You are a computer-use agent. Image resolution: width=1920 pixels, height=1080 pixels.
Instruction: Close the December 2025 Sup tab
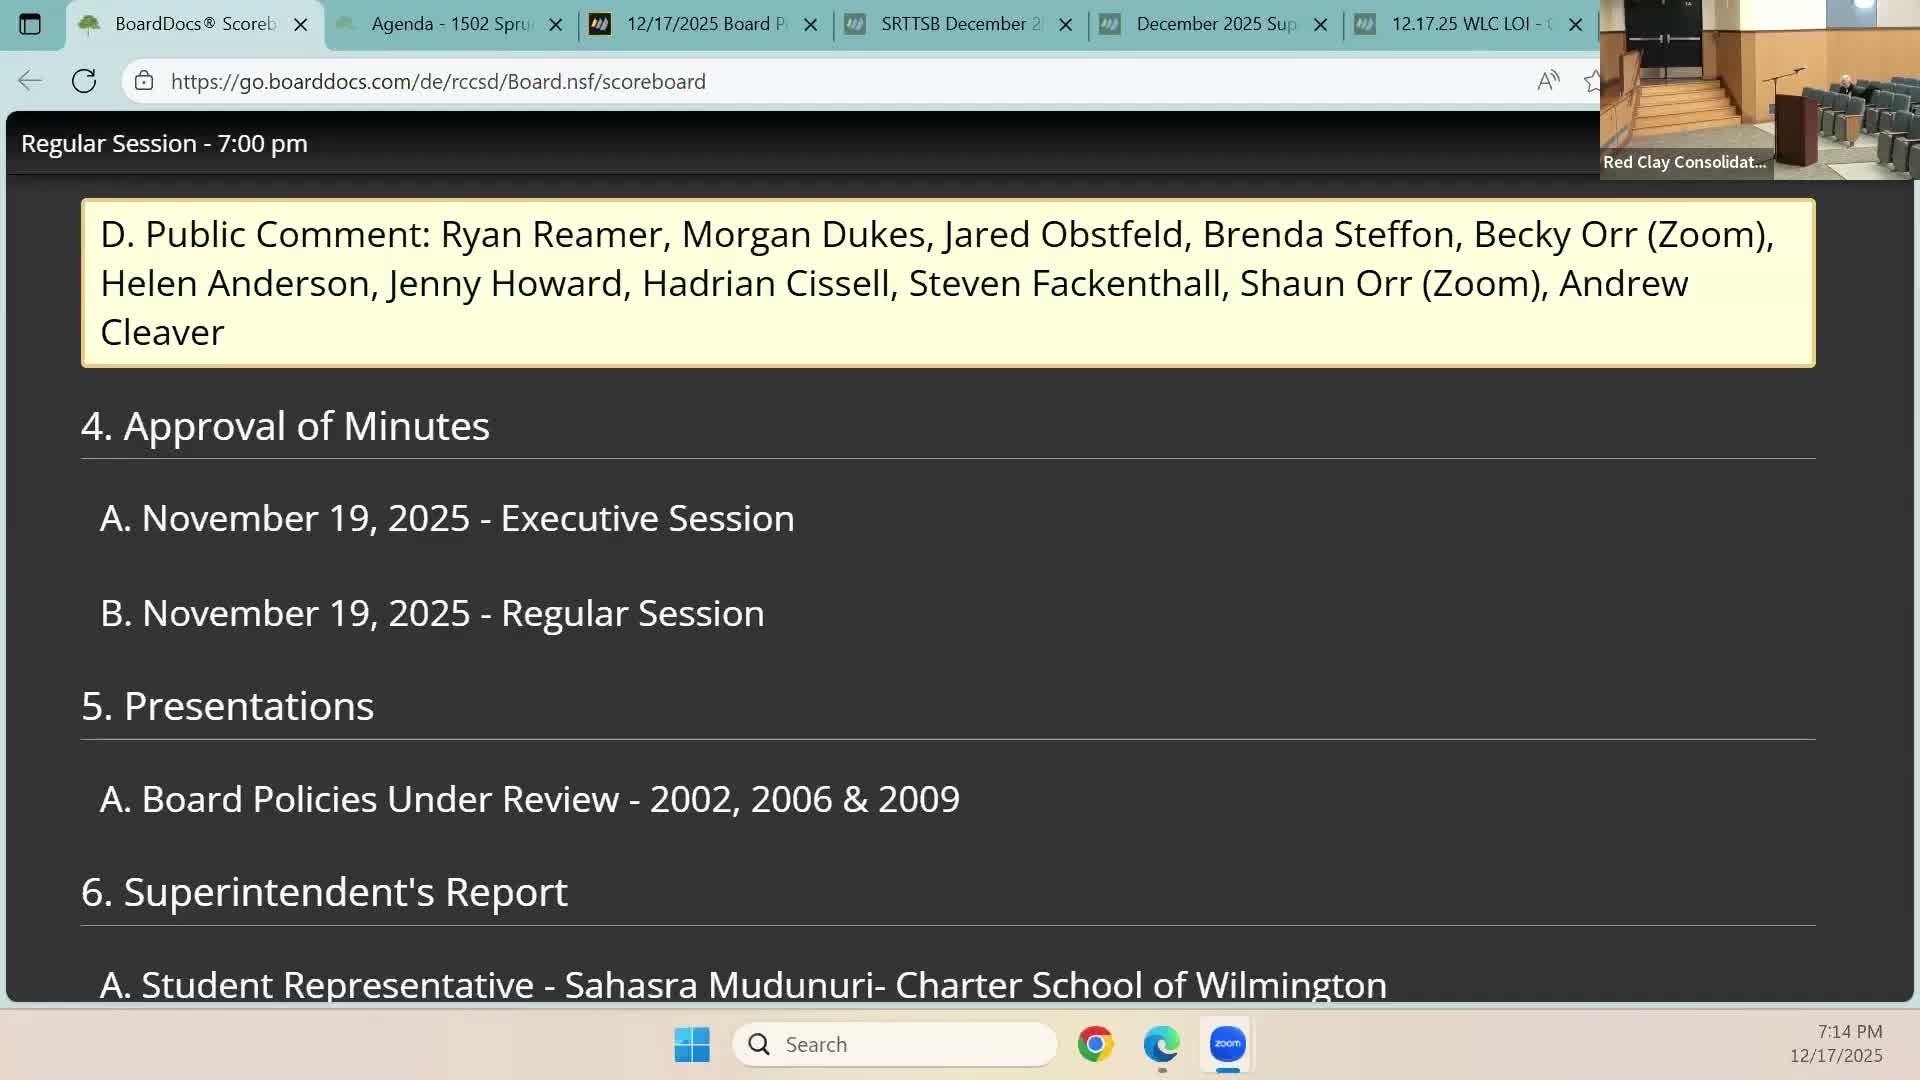(x=1320, y=25)
